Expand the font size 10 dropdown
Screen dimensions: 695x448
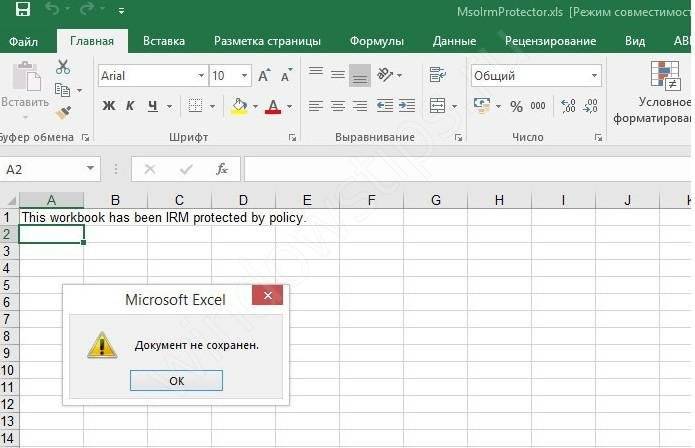[x=244, y=76]
